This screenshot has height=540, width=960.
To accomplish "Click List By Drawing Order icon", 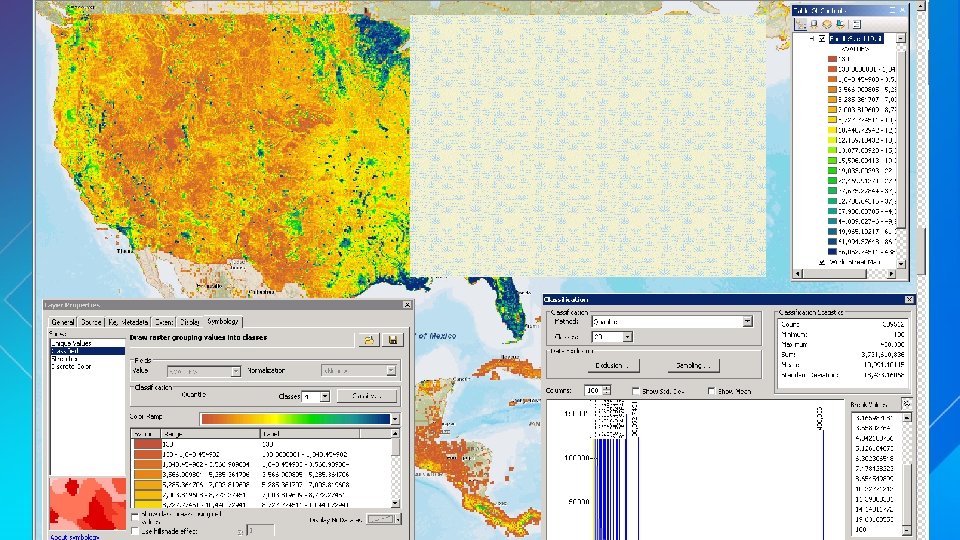I will pyautogui.click(x=802, y=25).
